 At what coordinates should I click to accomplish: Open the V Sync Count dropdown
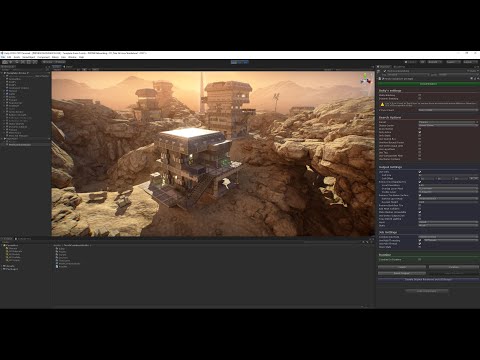click(x=448, y=110)
